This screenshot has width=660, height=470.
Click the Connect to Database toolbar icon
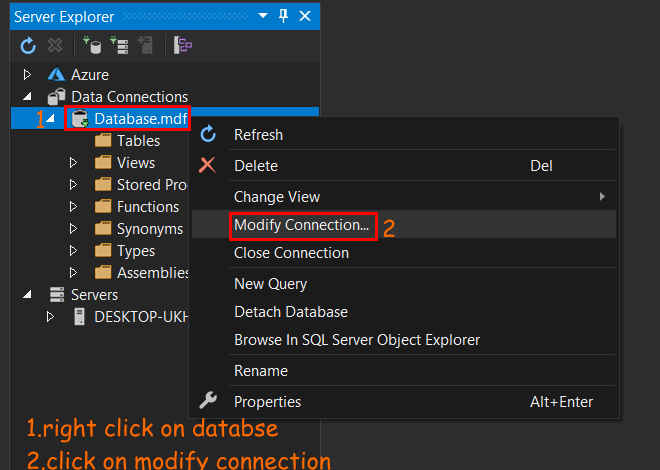pos(92,45)
